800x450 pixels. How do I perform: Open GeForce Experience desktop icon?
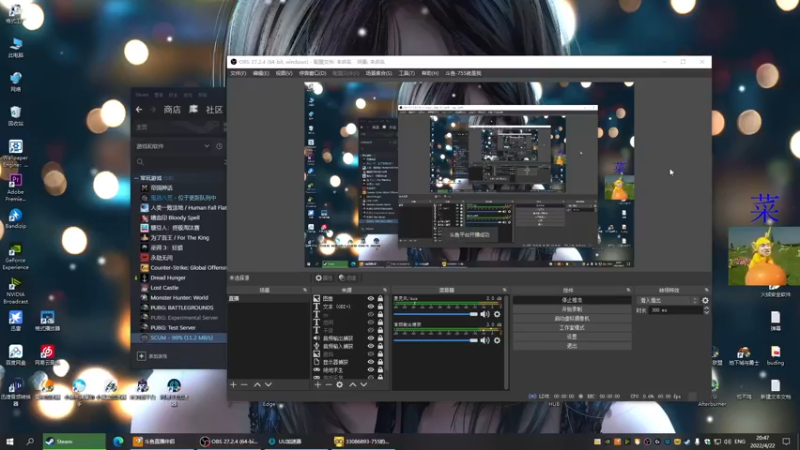[15, 257]
